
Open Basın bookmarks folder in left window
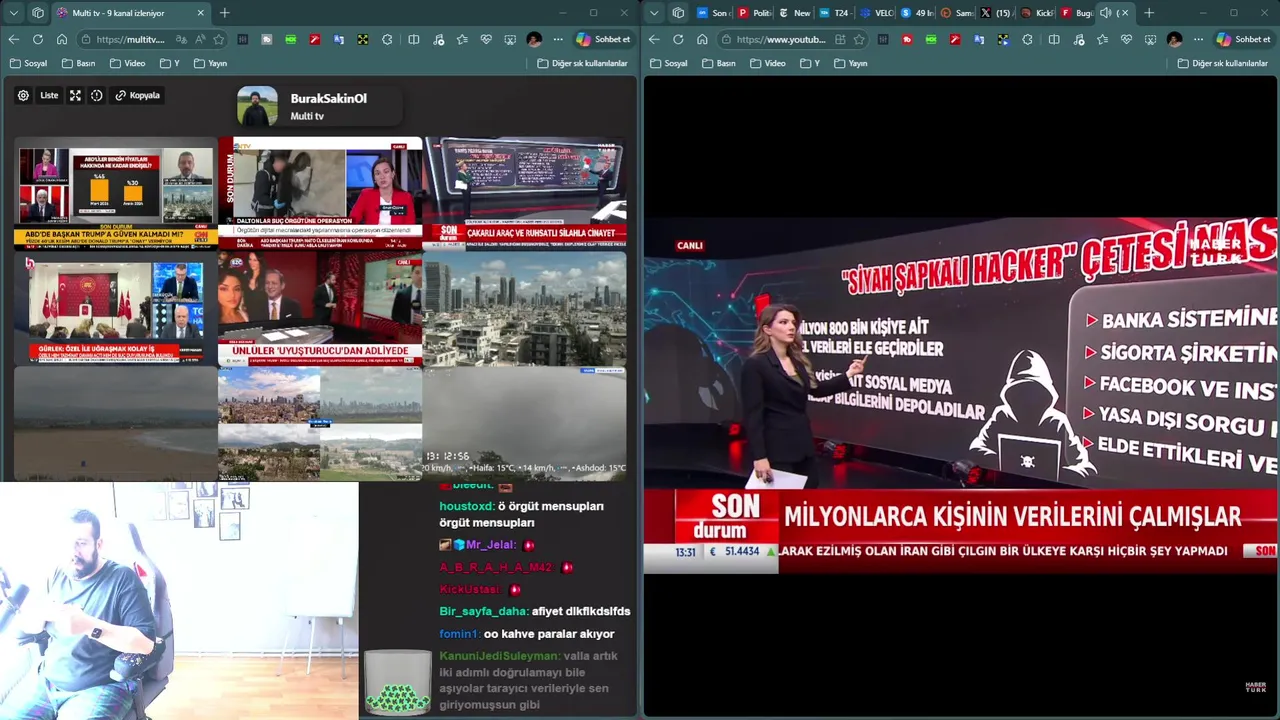(79, 63)
